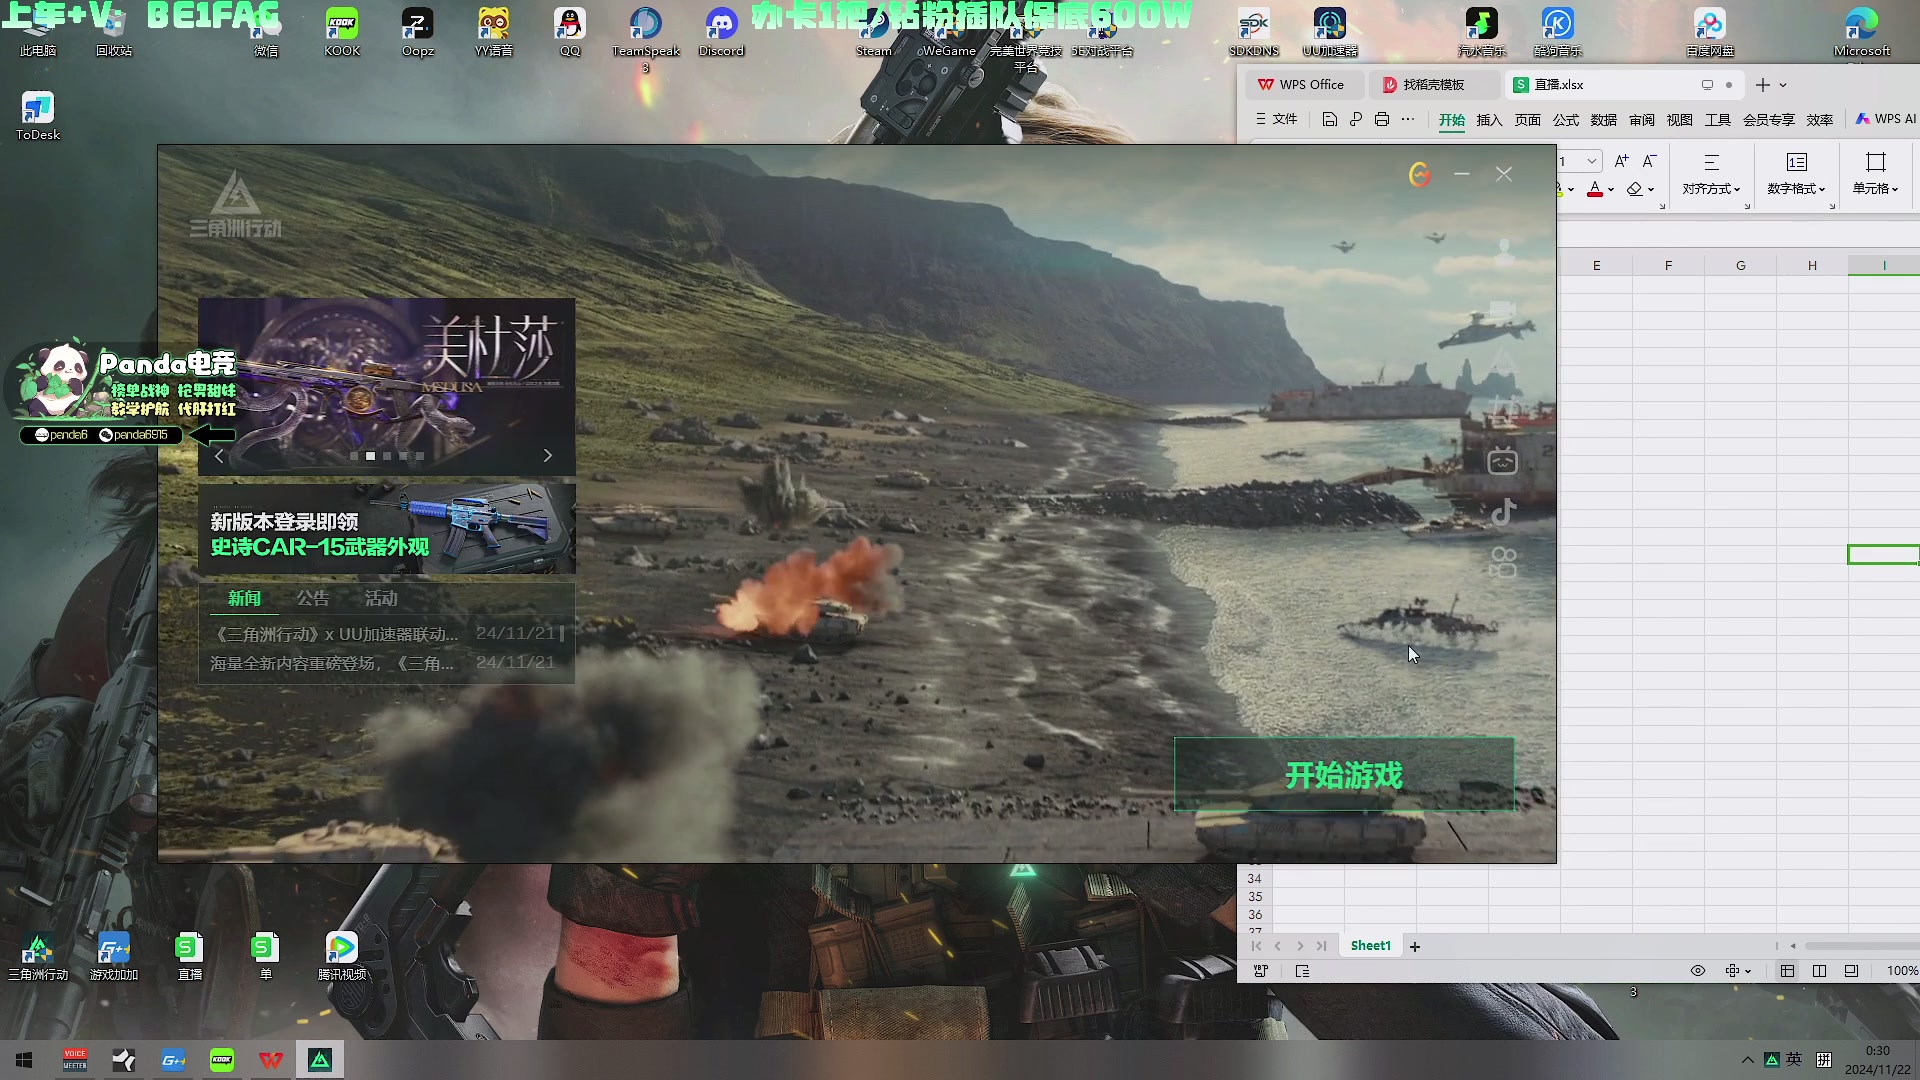This screenshot has height=1080, width=1920.
Task: Click the 开始游戏 start game button
Action: pyautogui.click(x=1344, y=775)
